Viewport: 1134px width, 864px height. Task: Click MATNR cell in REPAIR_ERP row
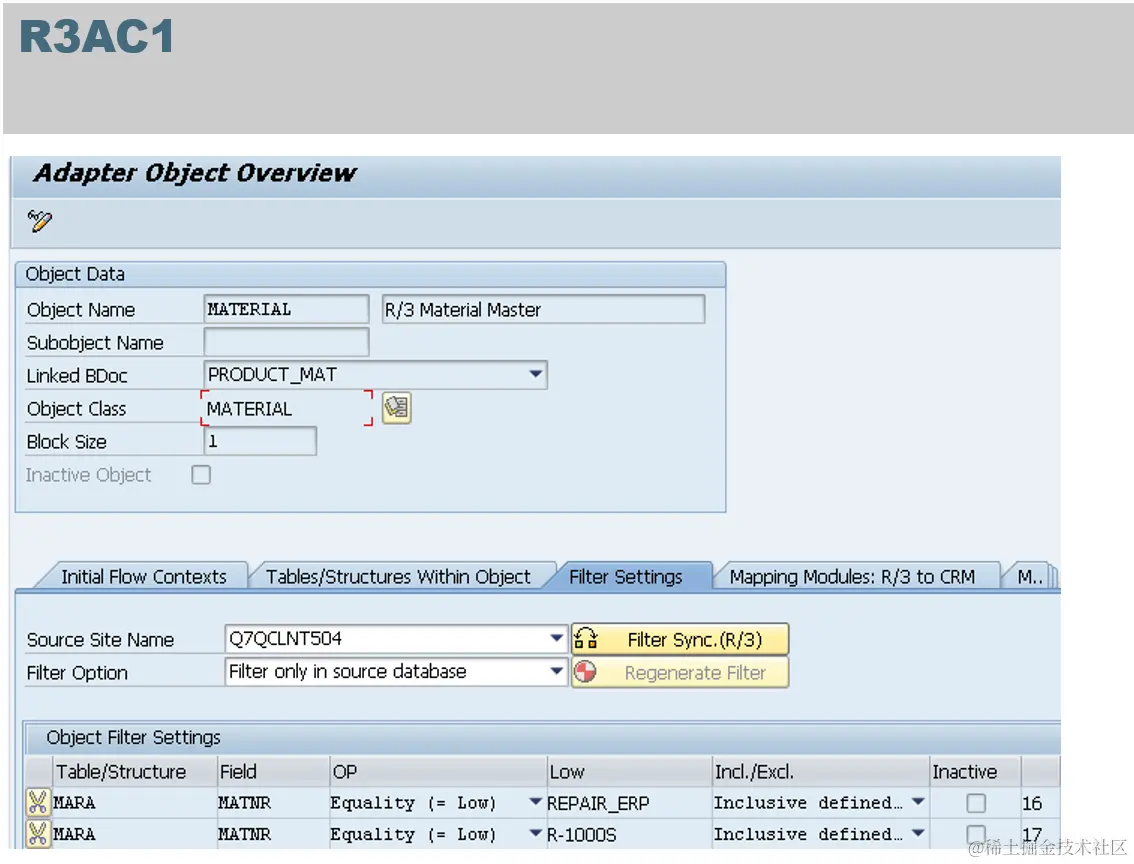[x=273, y=803]
